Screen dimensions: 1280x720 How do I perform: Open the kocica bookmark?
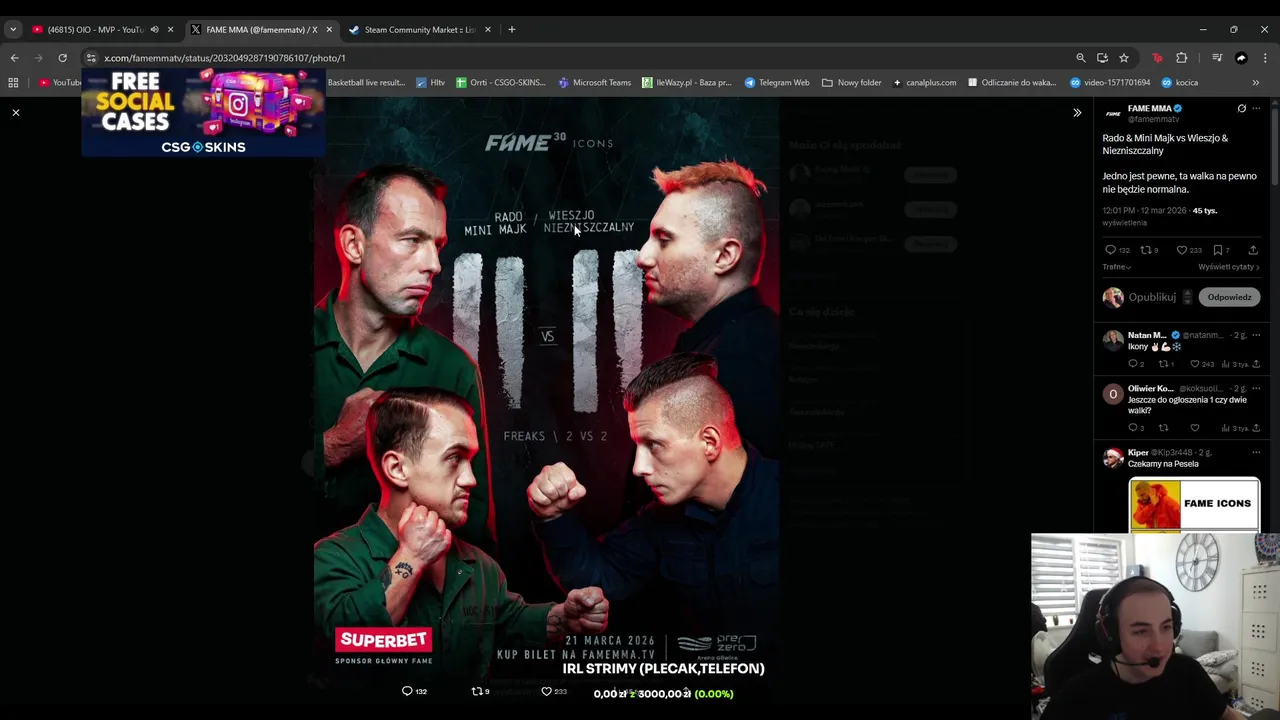pos(1180,83)
